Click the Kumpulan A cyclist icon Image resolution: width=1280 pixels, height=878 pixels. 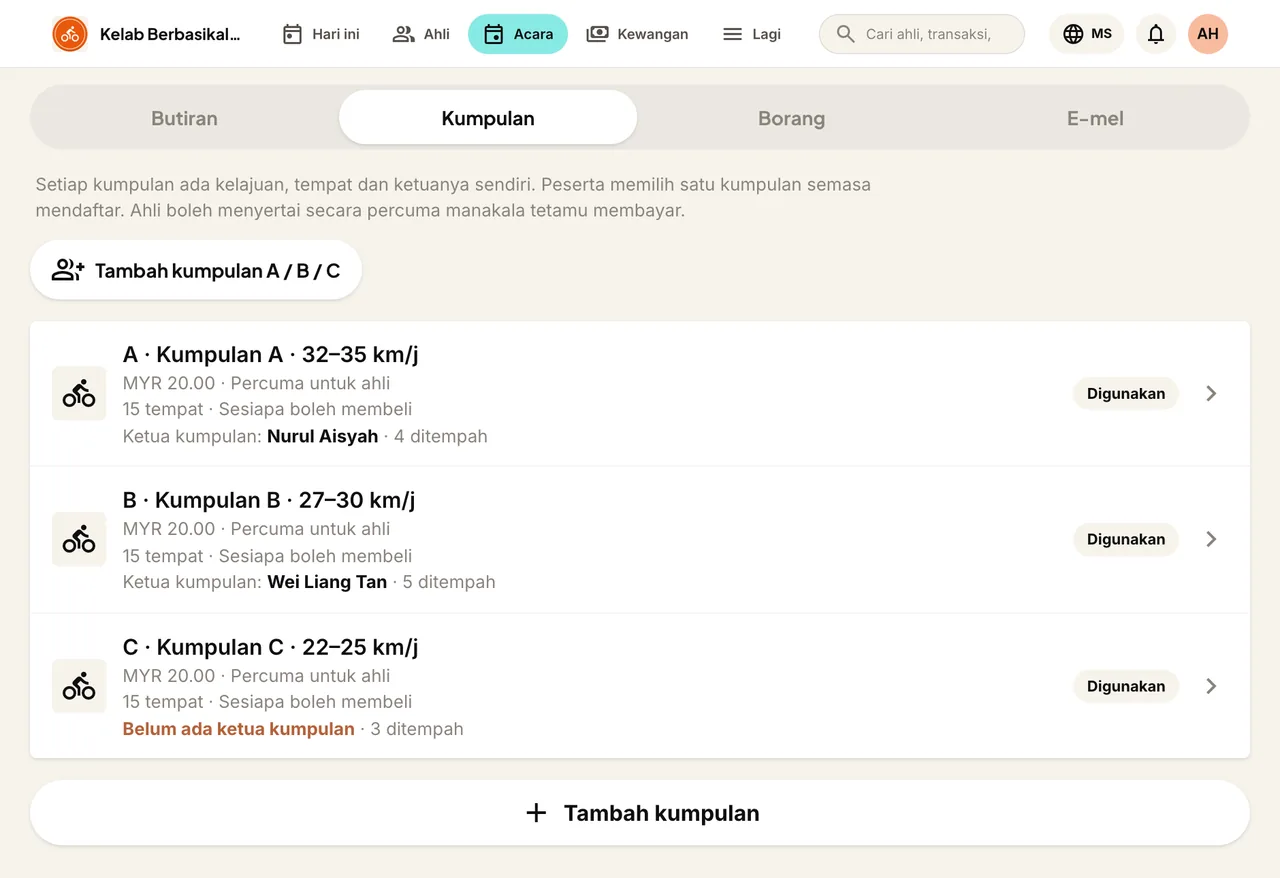click(79, 393)
